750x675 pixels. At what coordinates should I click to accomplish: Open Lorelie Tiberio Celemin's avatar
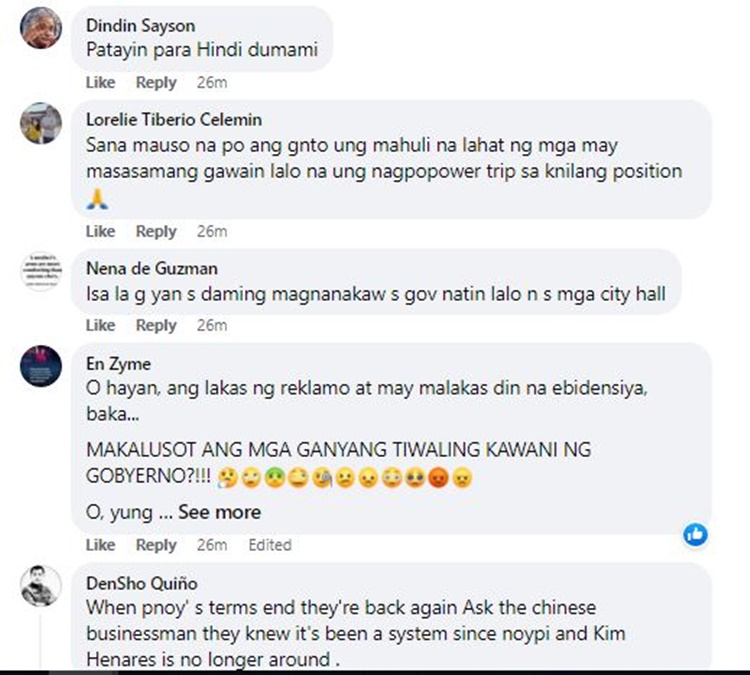pyautogui.click(x=41, y=123)
